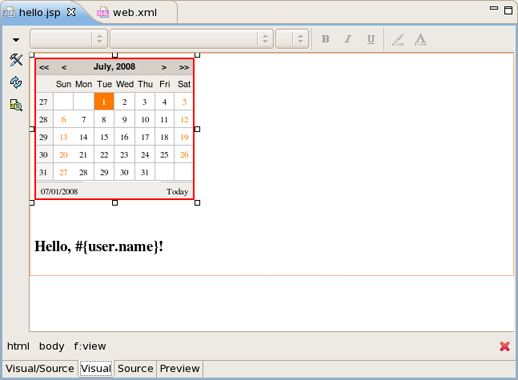Maximize the editor pane

[x=508, y=10]
